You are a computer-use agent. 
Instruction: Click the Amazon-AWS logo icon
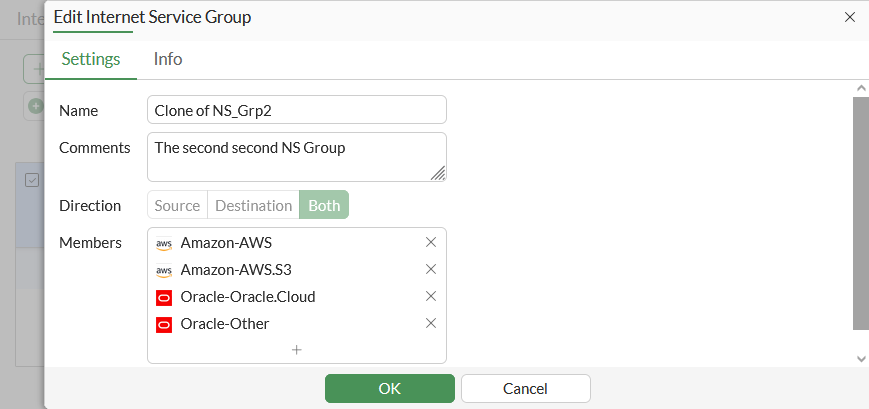164,243
